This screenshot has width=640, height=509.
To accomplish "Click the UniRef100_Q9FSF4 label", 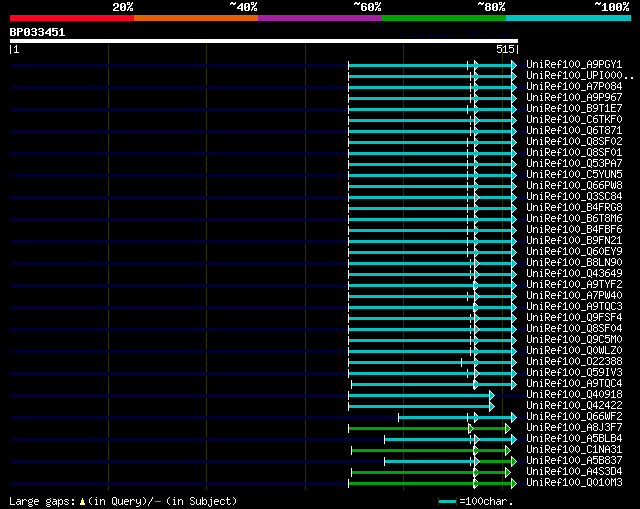I will [574, 318].
